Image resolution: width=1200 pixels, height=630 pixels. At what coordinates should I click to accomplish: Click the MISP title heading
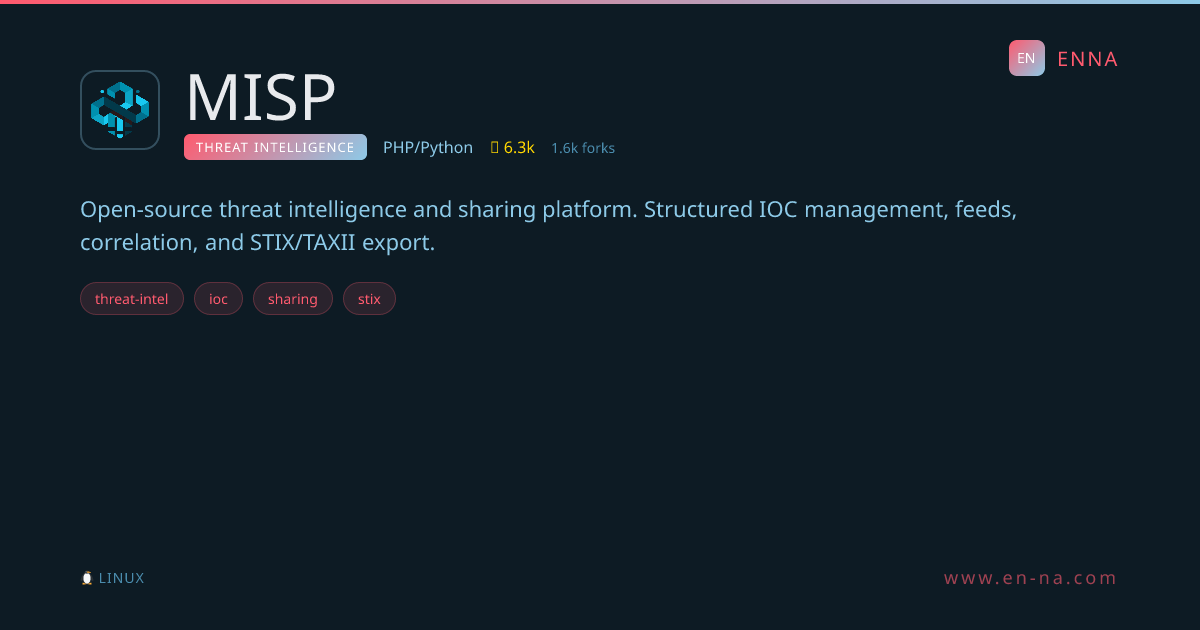(x=261, y=98)
